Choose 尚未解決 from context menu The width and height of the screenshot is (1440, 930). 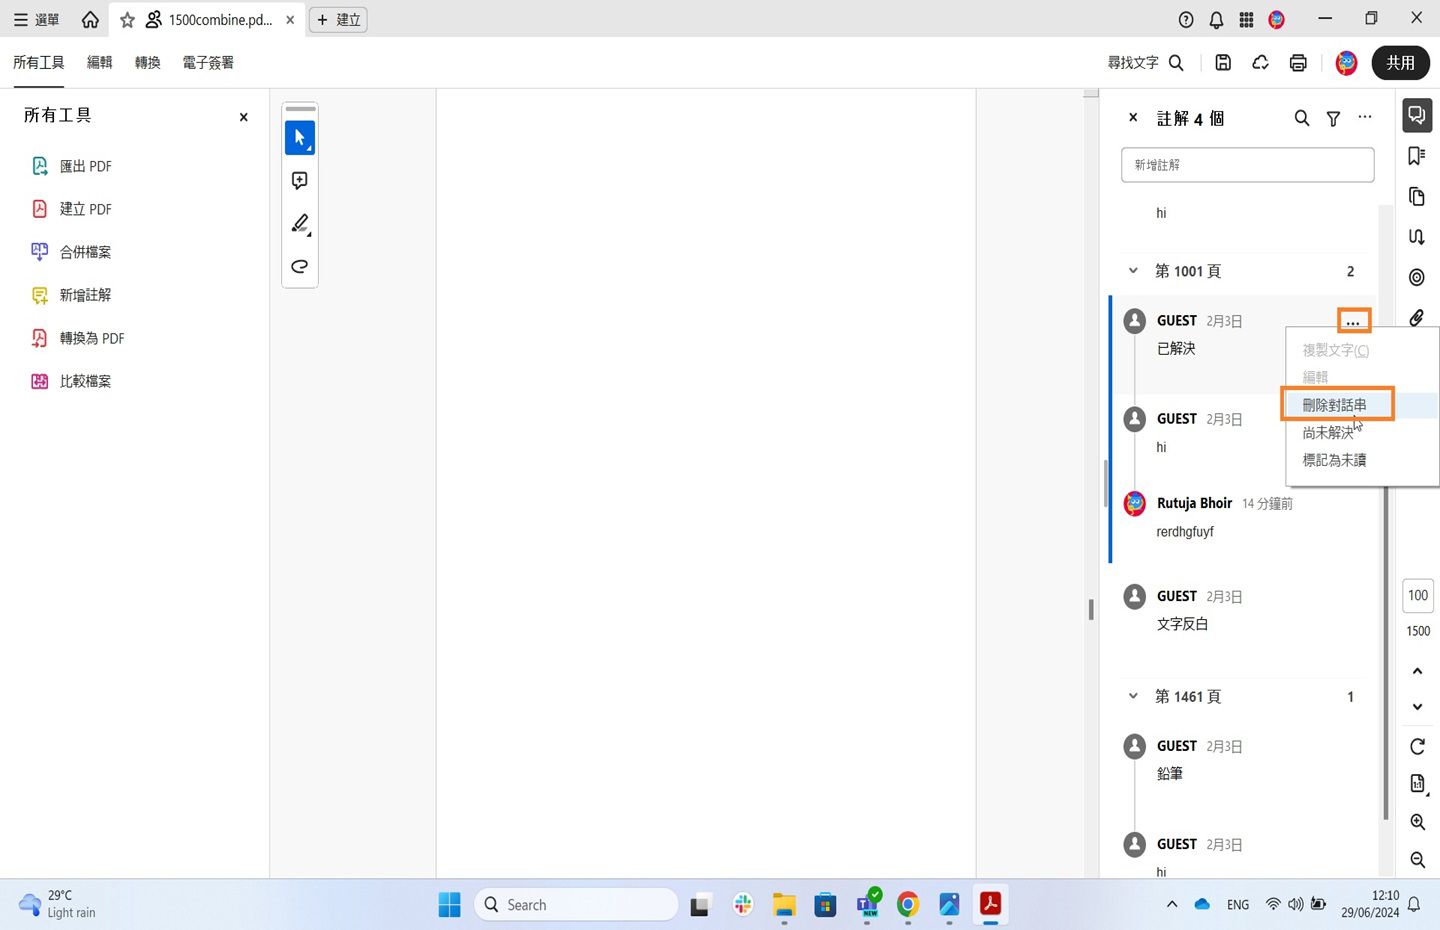[x=1327, y=433]
